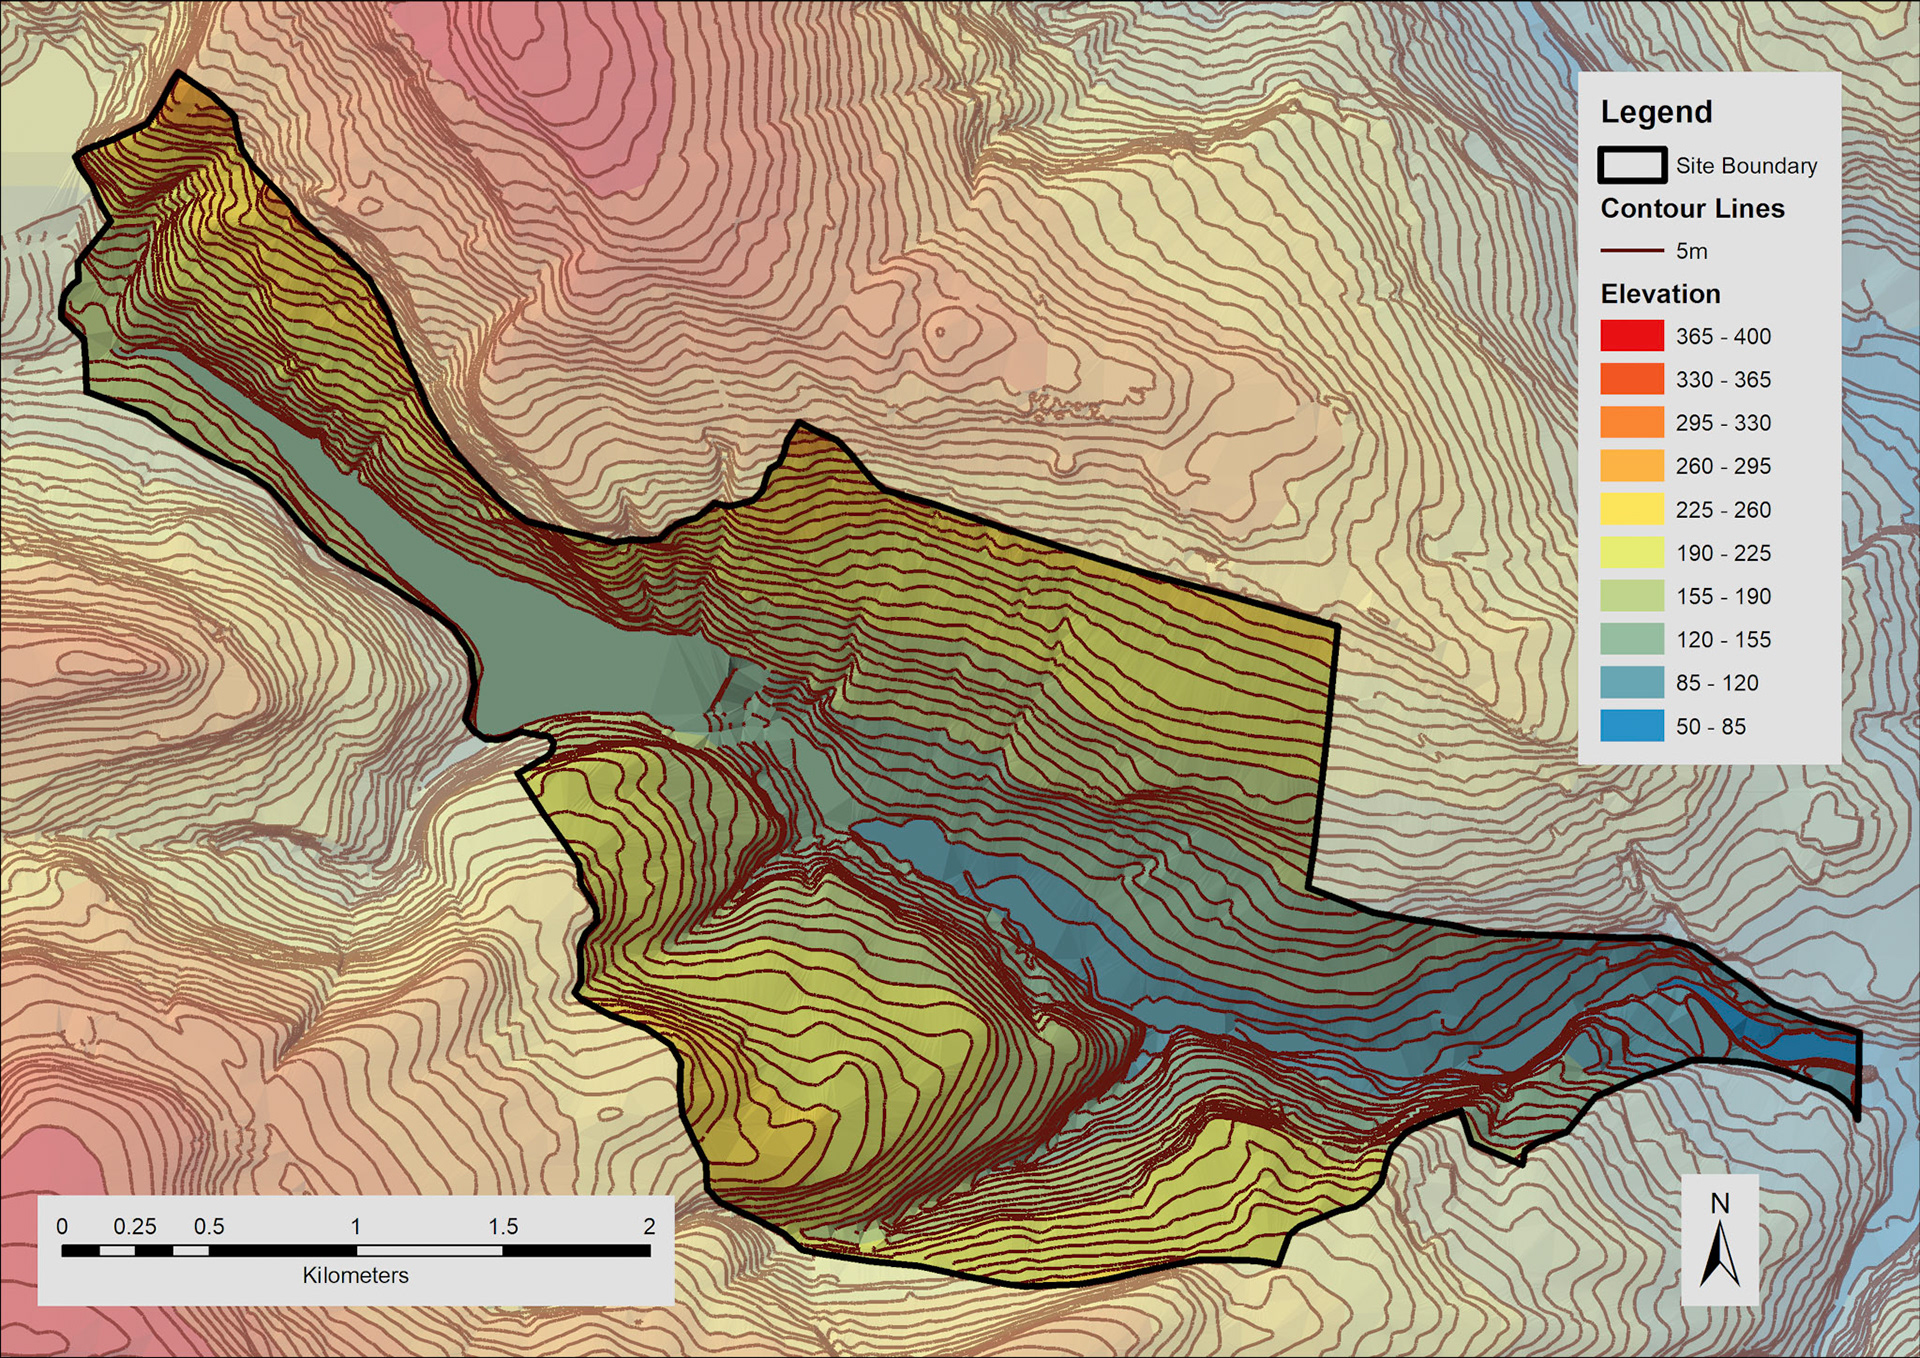
Task: Select the 85 - 120 teal swatch
Action: point(1632,682)
